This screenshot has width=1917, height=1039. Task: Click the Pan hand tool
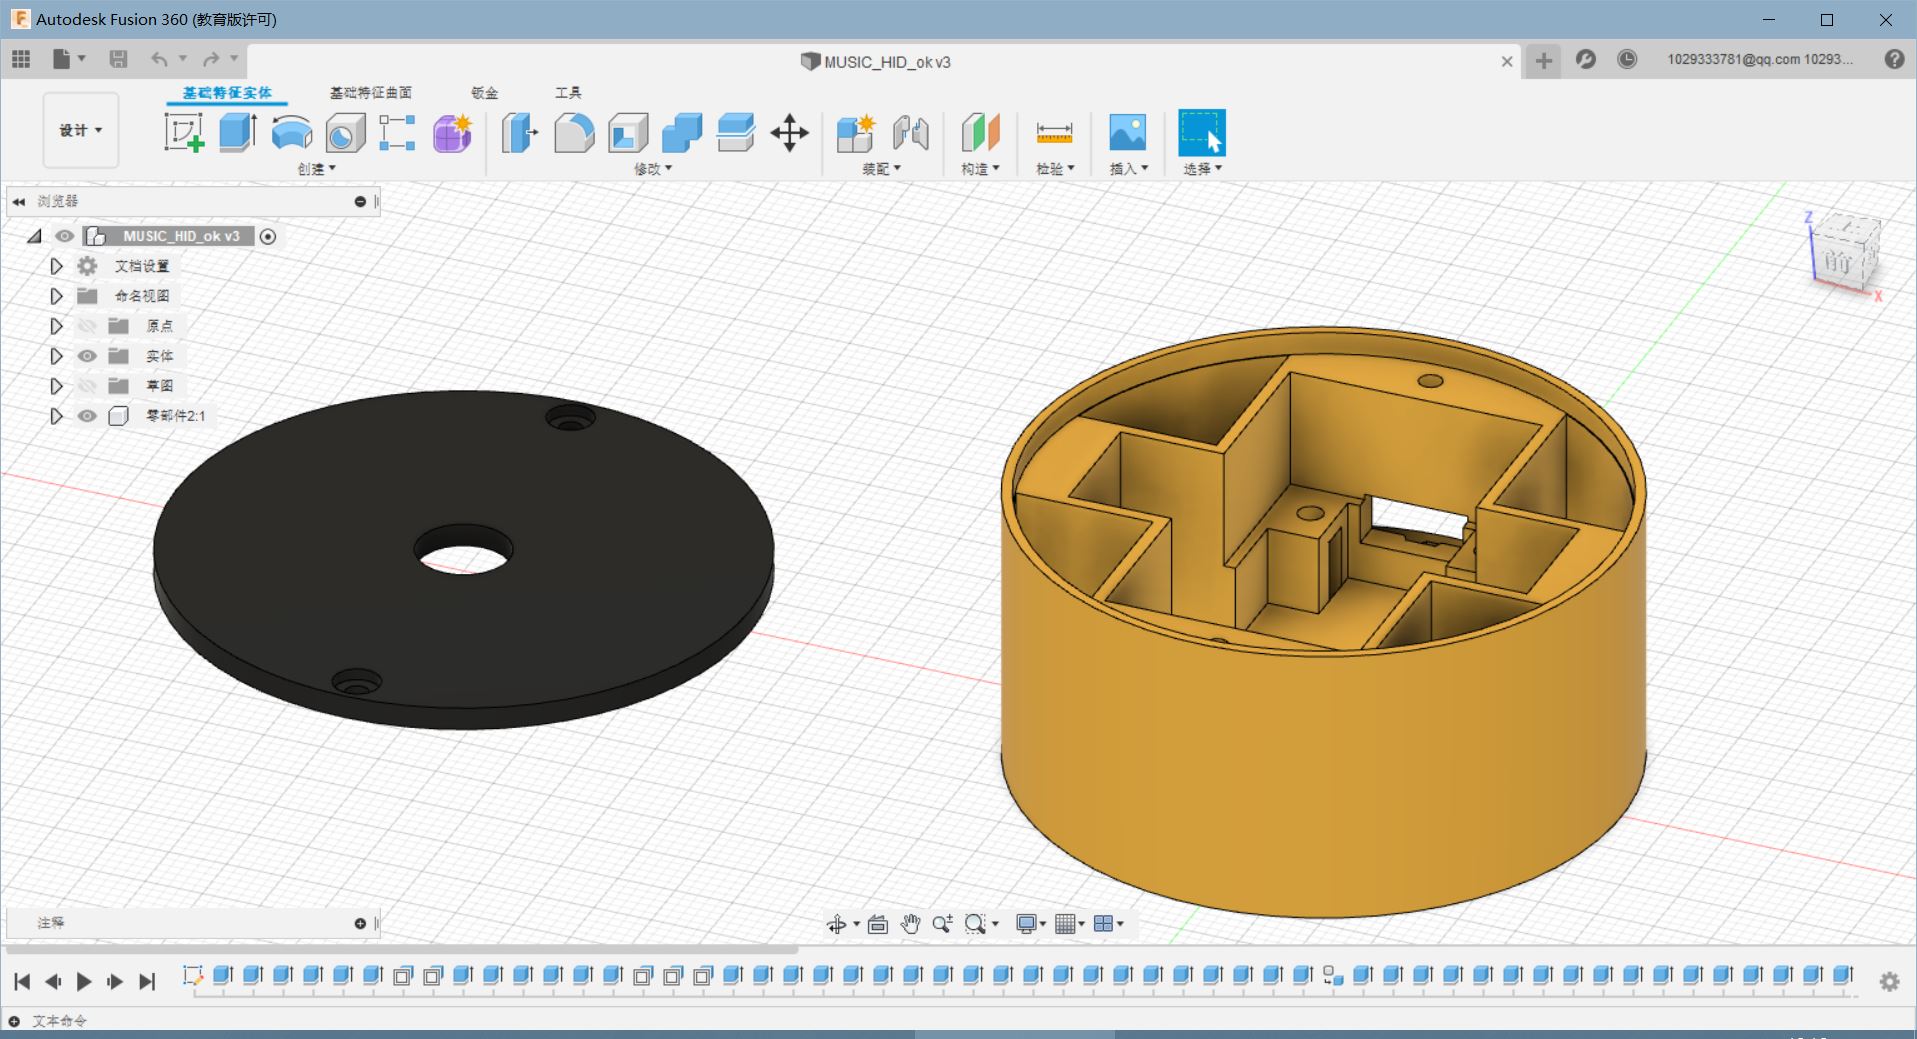[910, 924]
